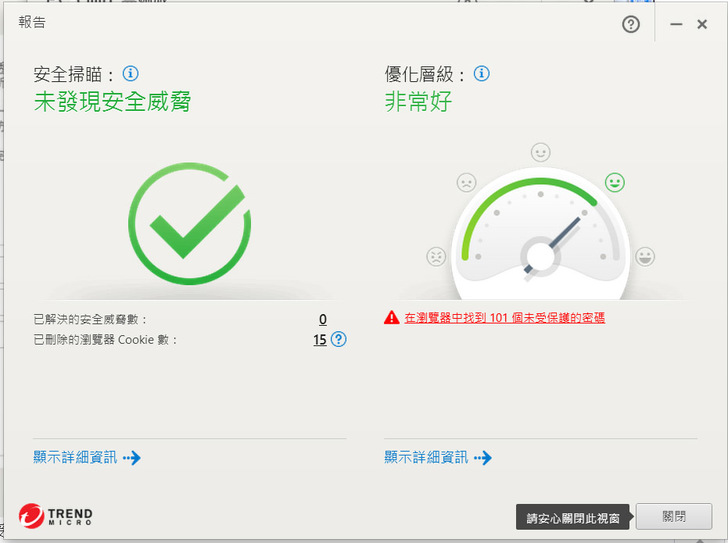Screen dimensions: 728x543
Task: Click resolved security threats count 0
Action: pyautogui.click(x=322, y=319)
